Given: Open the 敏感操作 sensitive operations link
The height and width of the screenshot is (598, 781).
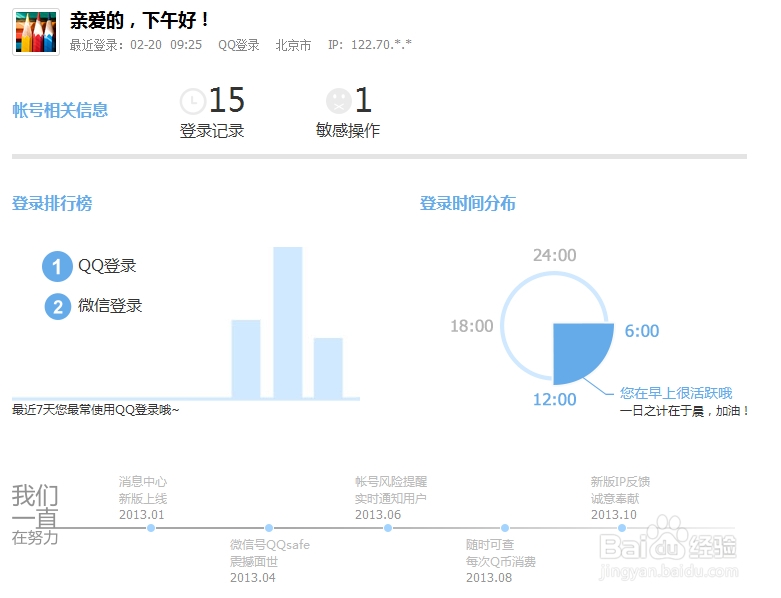Looking at the screenshot, I should [x=348, y=130].
